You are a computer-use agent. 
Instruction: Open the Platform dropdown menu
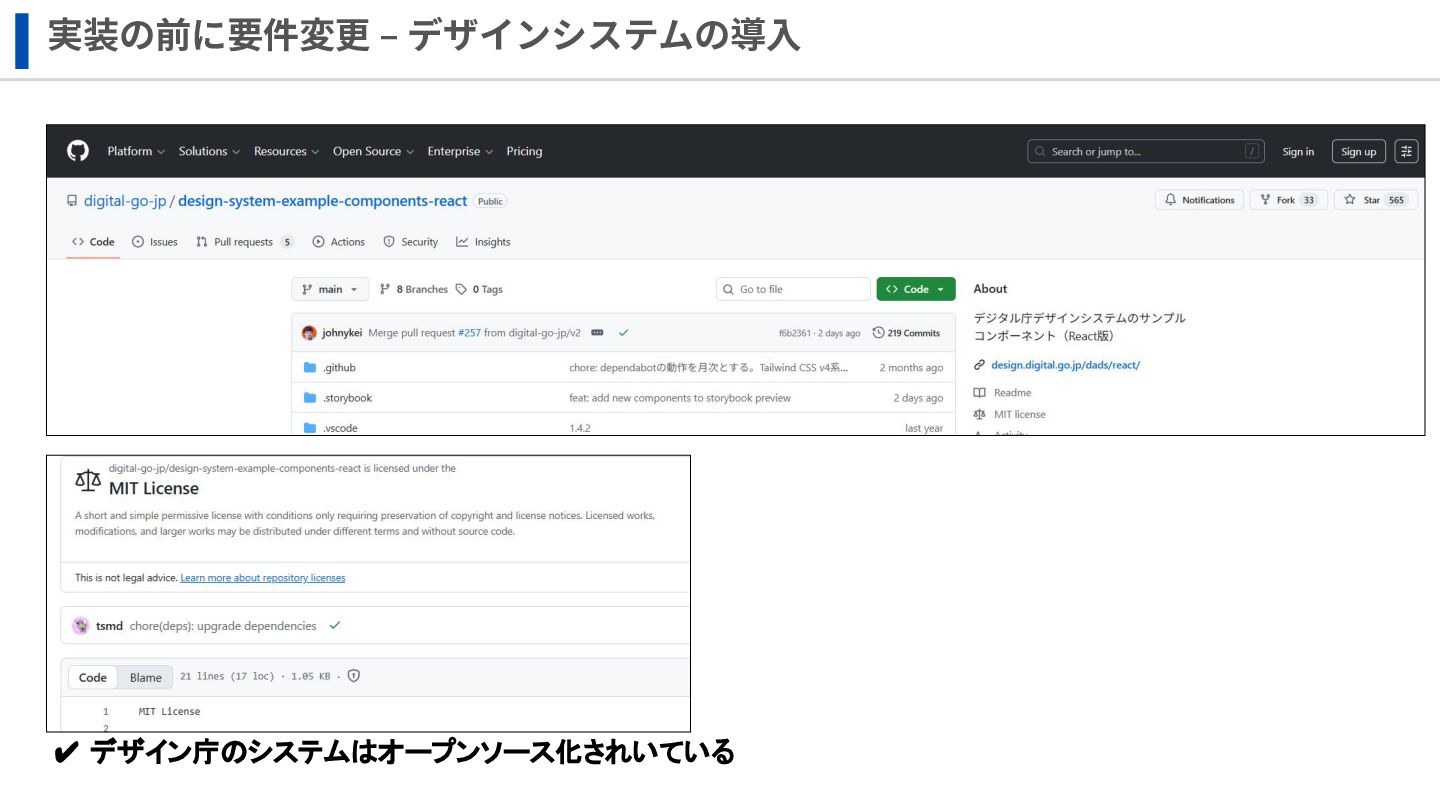[x=136, y=151]
